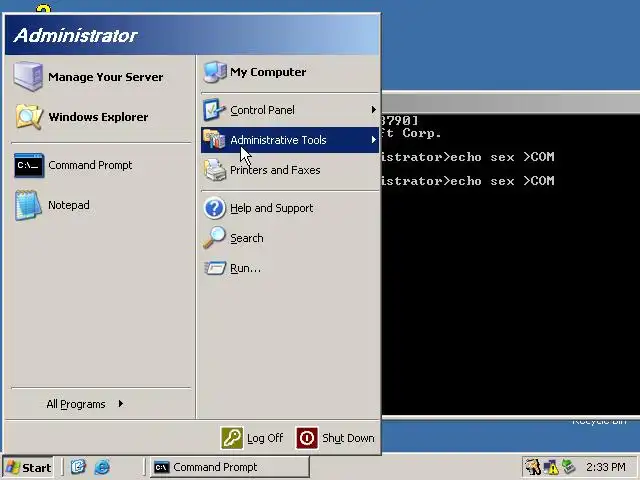Open the All Programs label
Image resolution: width=640 pixels, height=480 pixels.
tap(76, 404)
